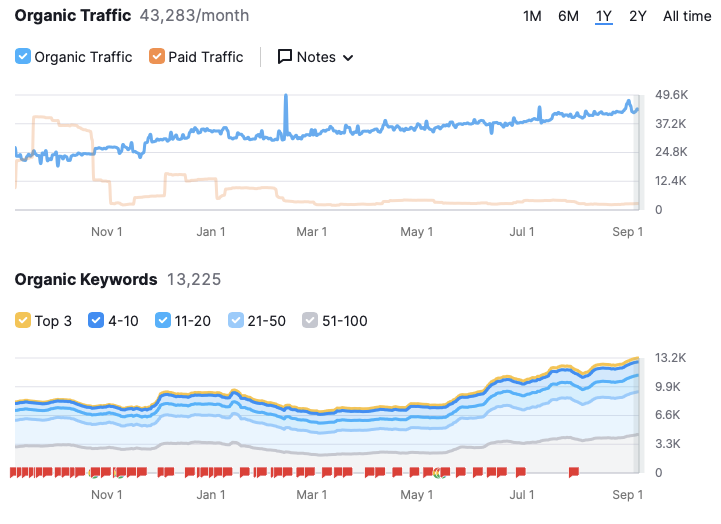Switch to the 2Y time range
721x524 pixels.
[x=637, y=16]
